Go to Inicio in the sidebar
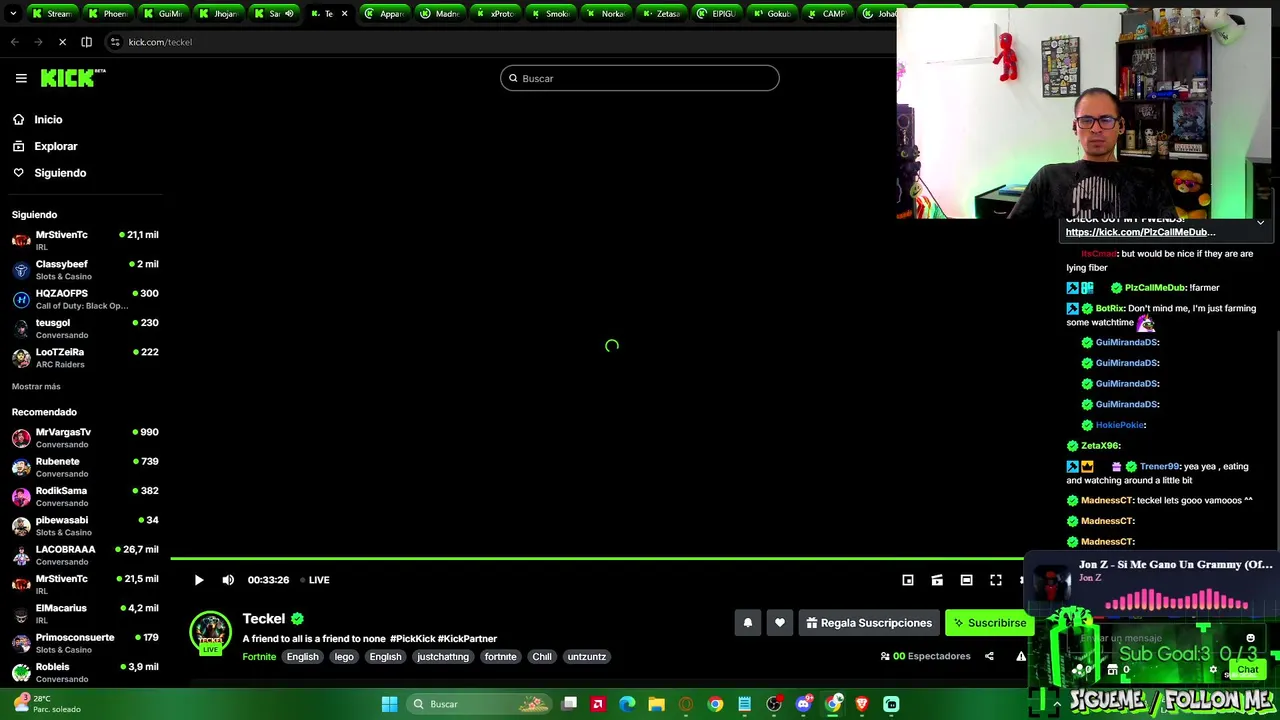The height and width of the screenshot is (720, 1280). [48, 120]
